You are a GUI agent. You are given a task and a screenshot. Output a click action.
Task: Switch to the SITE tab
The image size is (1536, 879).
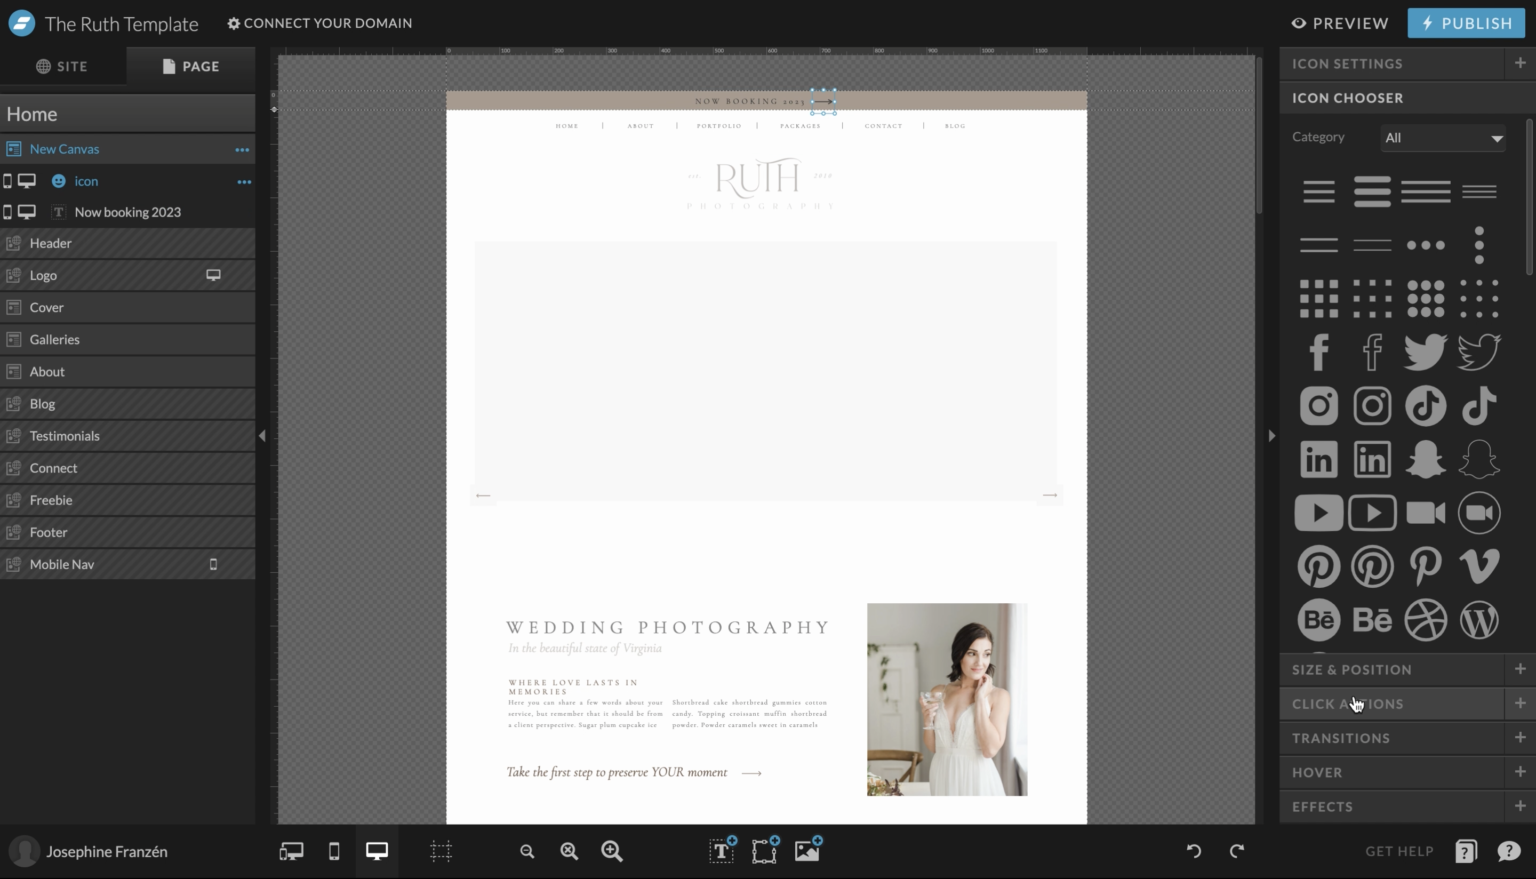(62, 66)
